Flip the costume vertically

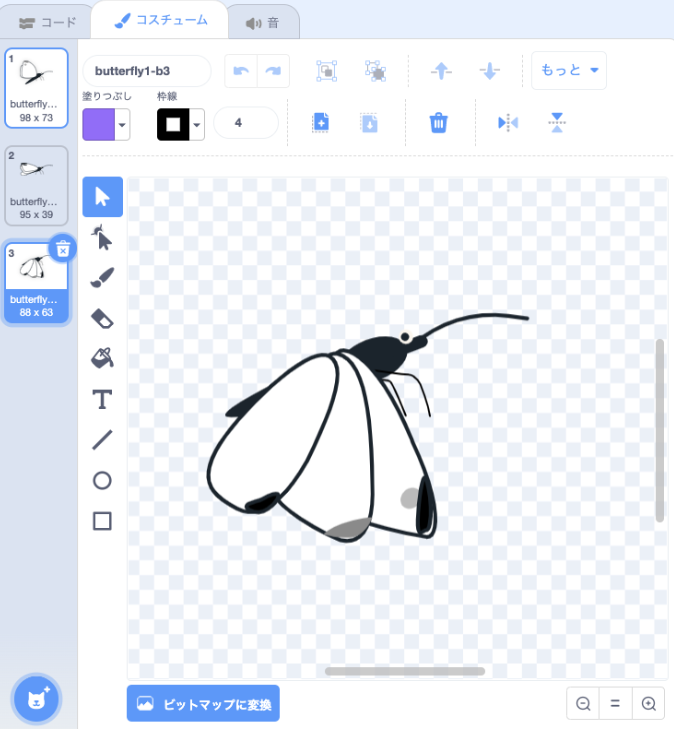click(x=557, y=123)
